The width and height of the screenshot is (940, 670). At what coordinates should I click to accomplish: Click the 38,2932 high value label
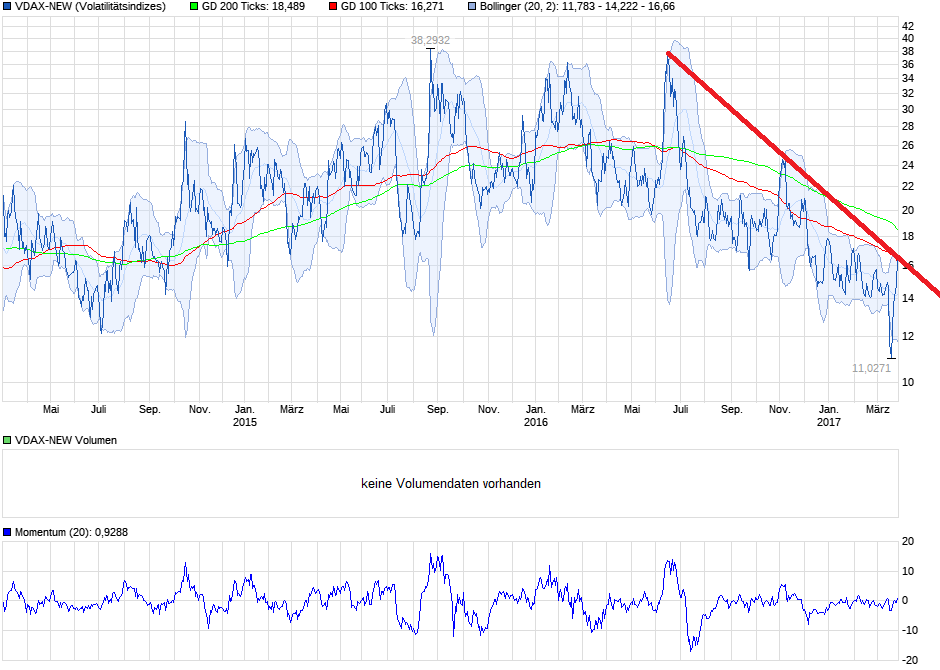430,40
